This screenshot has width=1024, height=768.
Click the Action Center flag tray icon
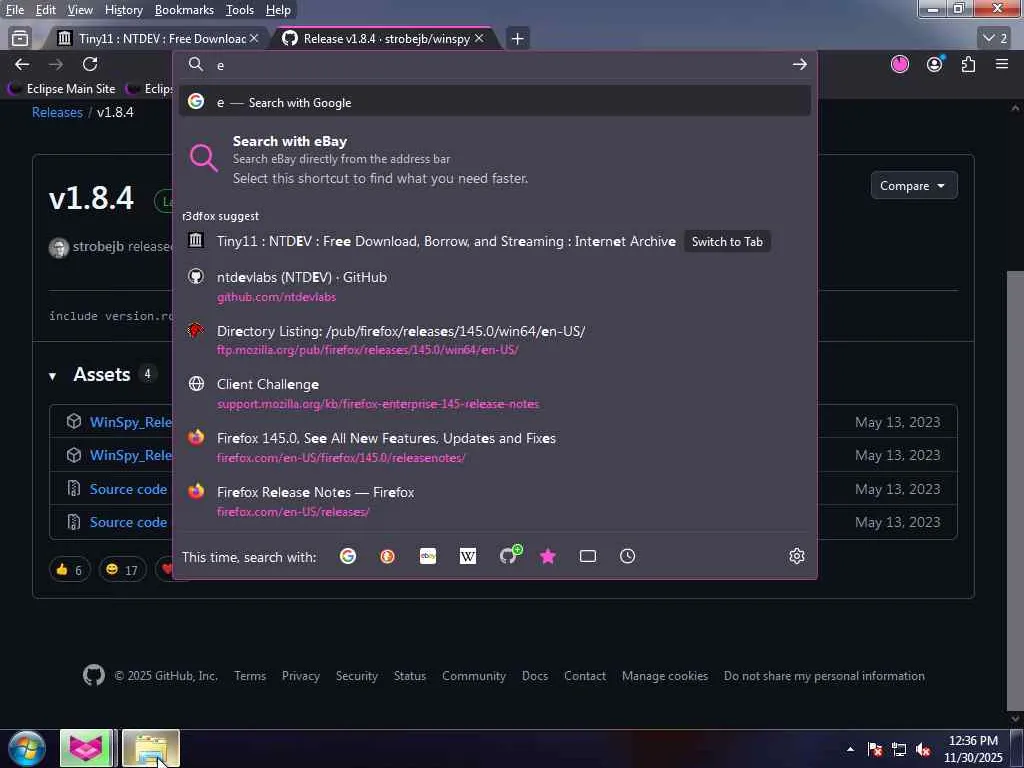coord(875,750)
